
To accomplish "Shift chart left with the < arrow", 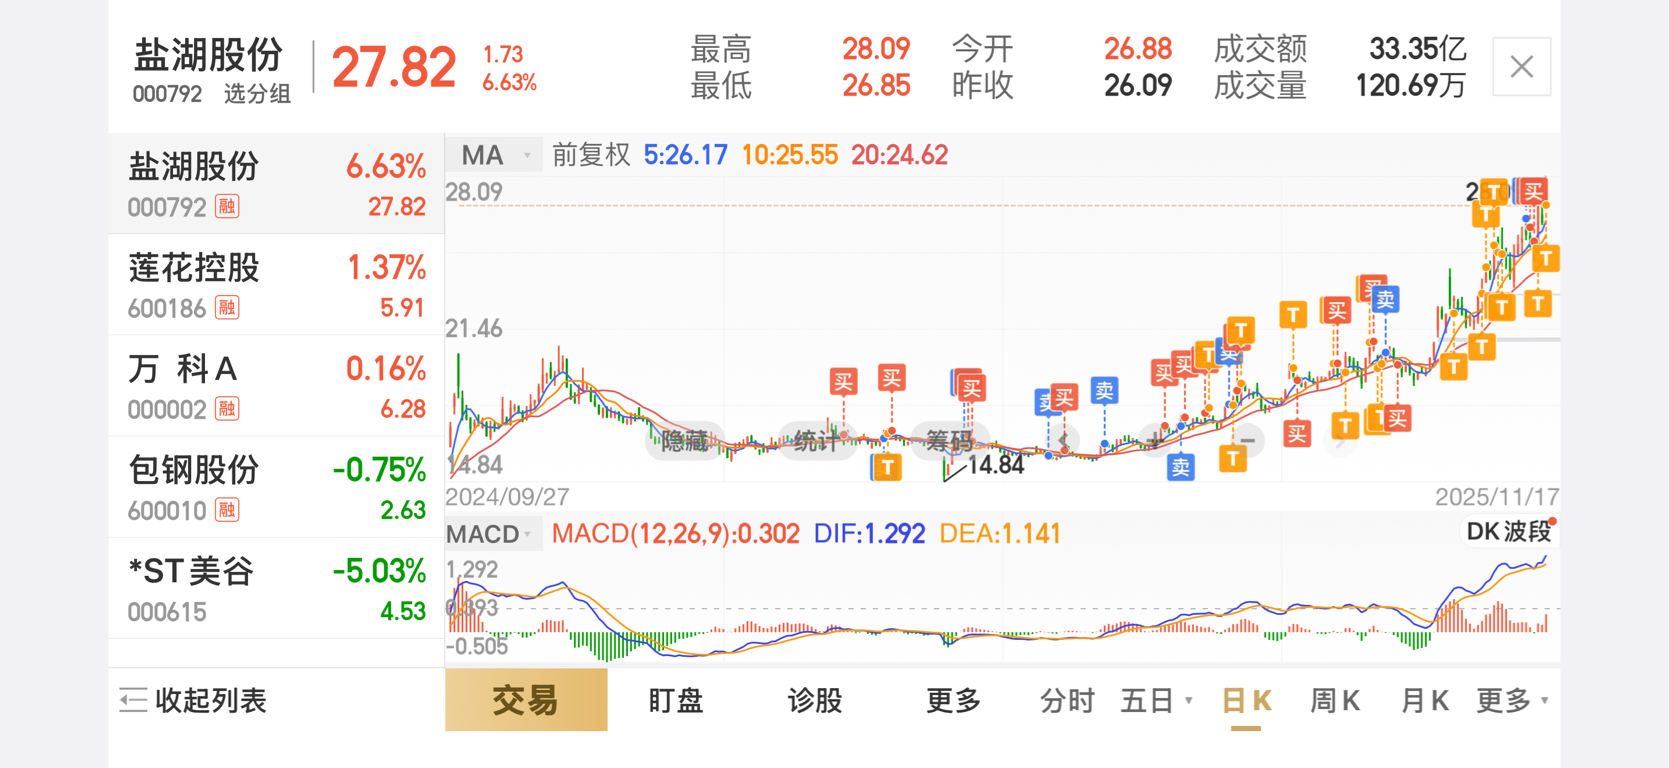I will (x=1064, y=440).
